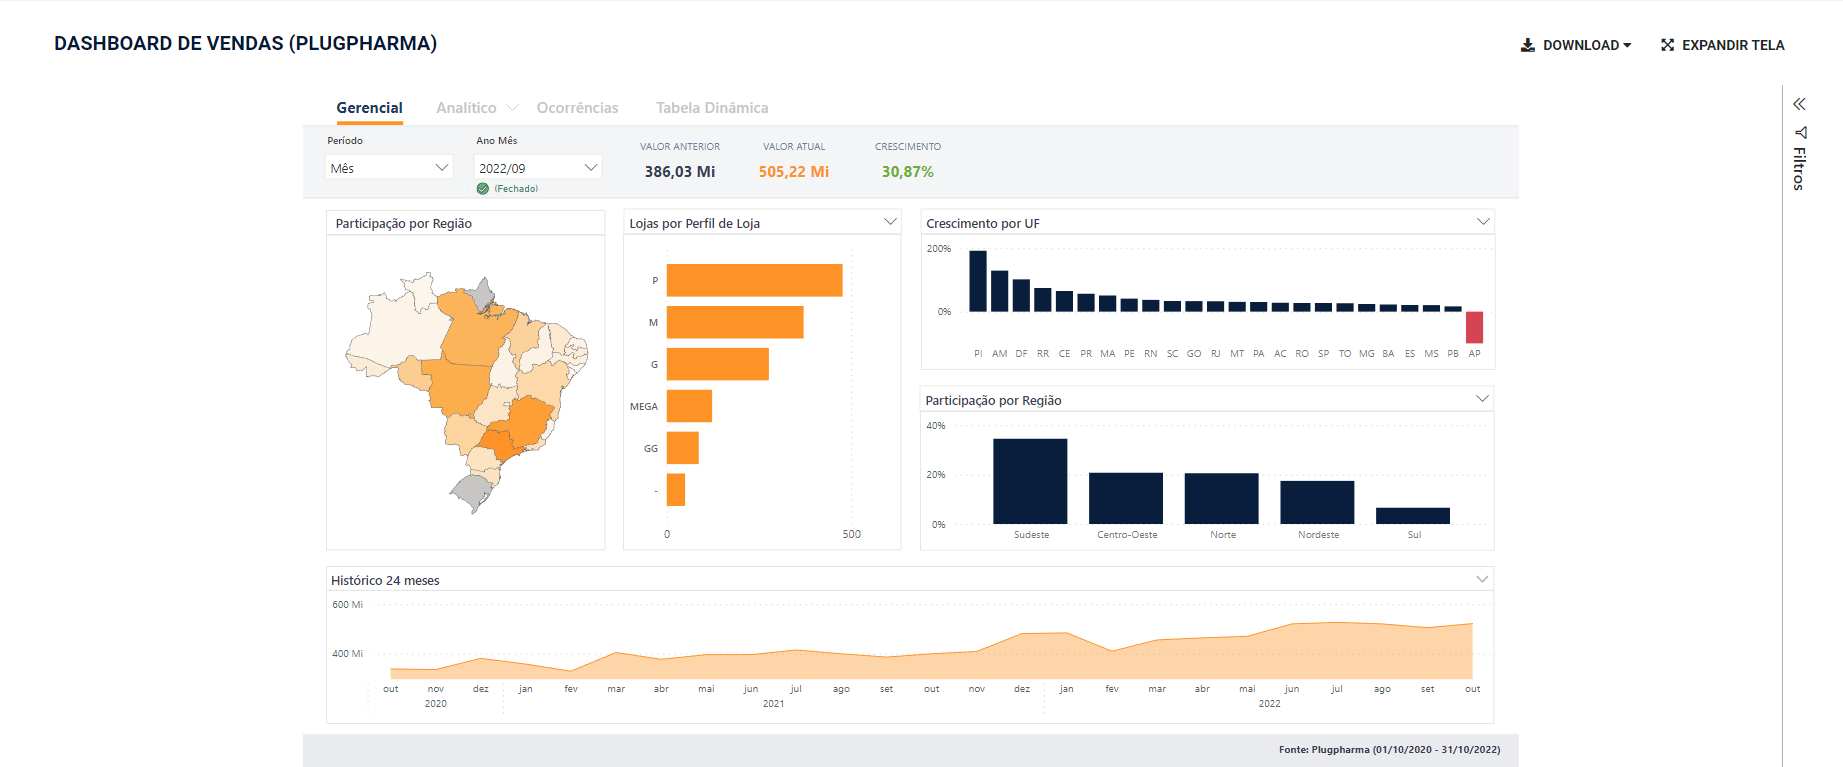Click the red AP bar in growth chart
The width and height of the screenshot is (1843, 767).
1474,327
